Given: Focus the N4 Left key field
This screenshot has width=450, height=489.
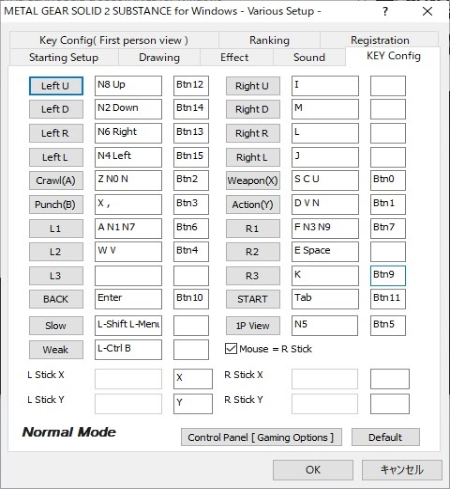Looking at the screenshot, I should click(x=128, y=157).
